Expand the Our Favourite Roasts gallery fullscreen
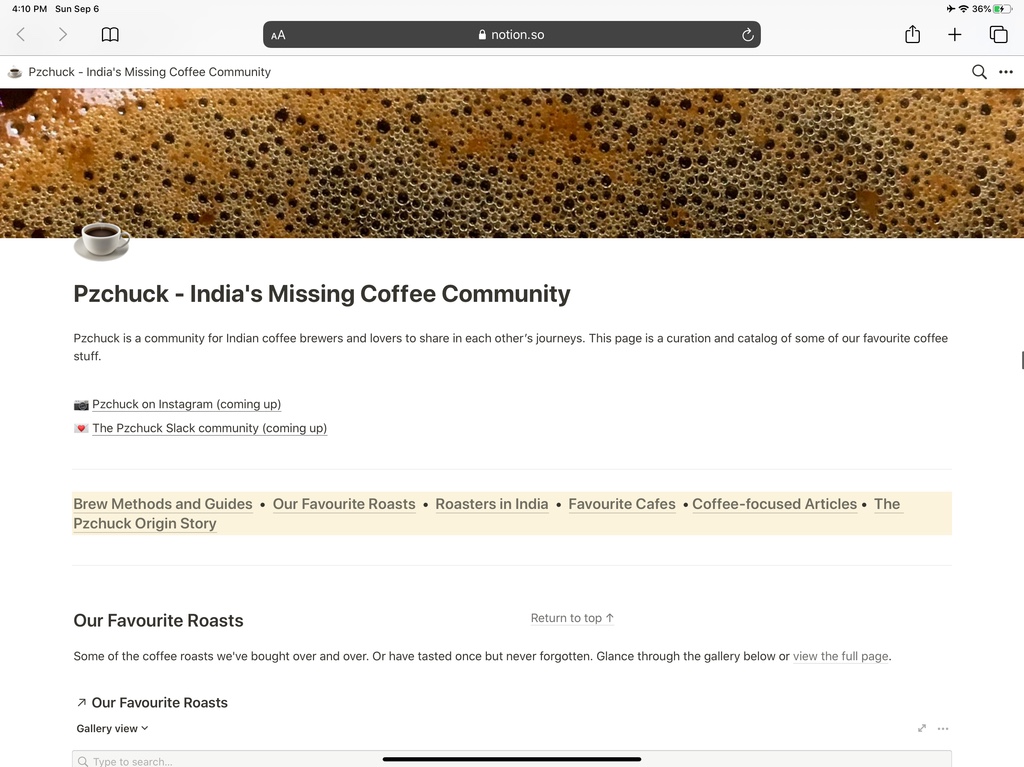The width and height of the screenshot is (1024, 767). pyautogui.click(x=921, y=728)
